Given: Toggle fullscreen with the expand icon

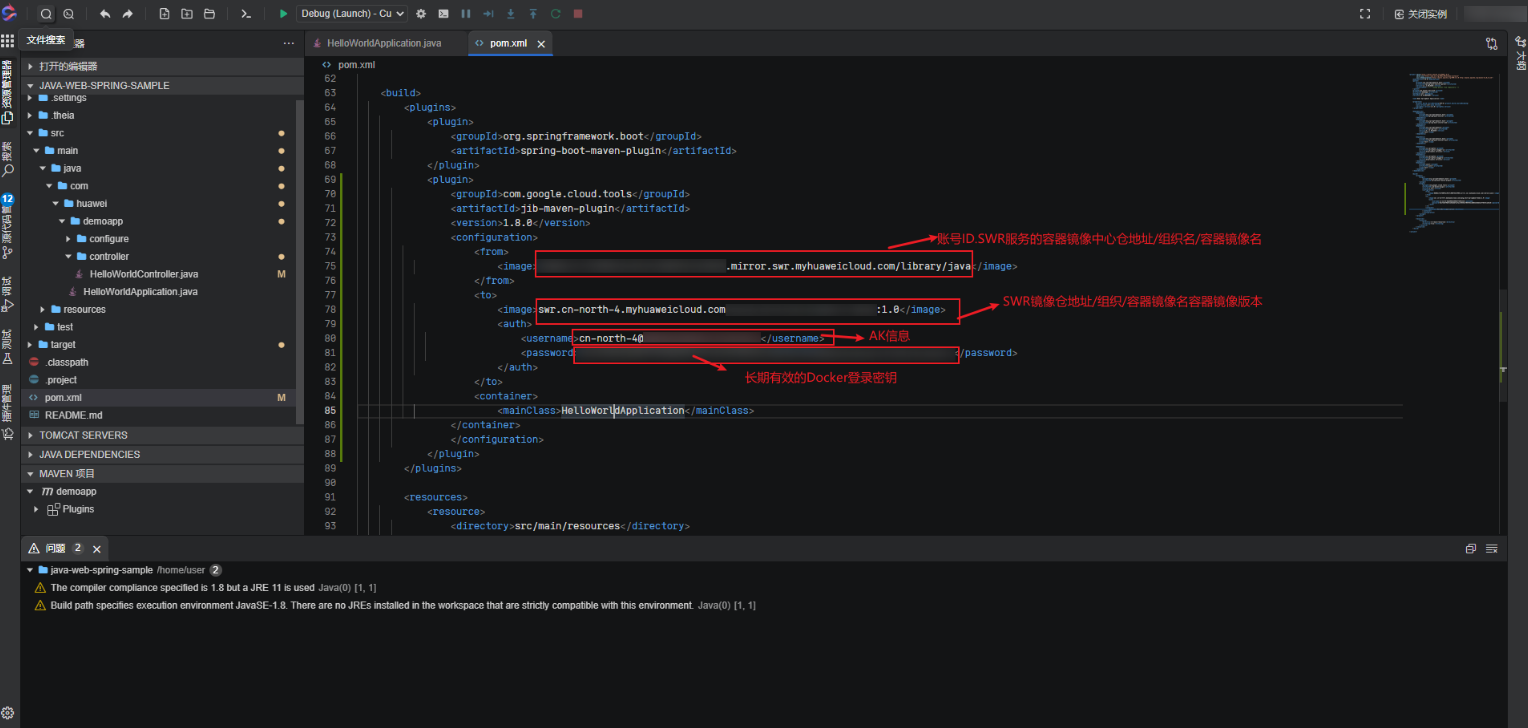Looking at the screenshot, I should 1365,14.
